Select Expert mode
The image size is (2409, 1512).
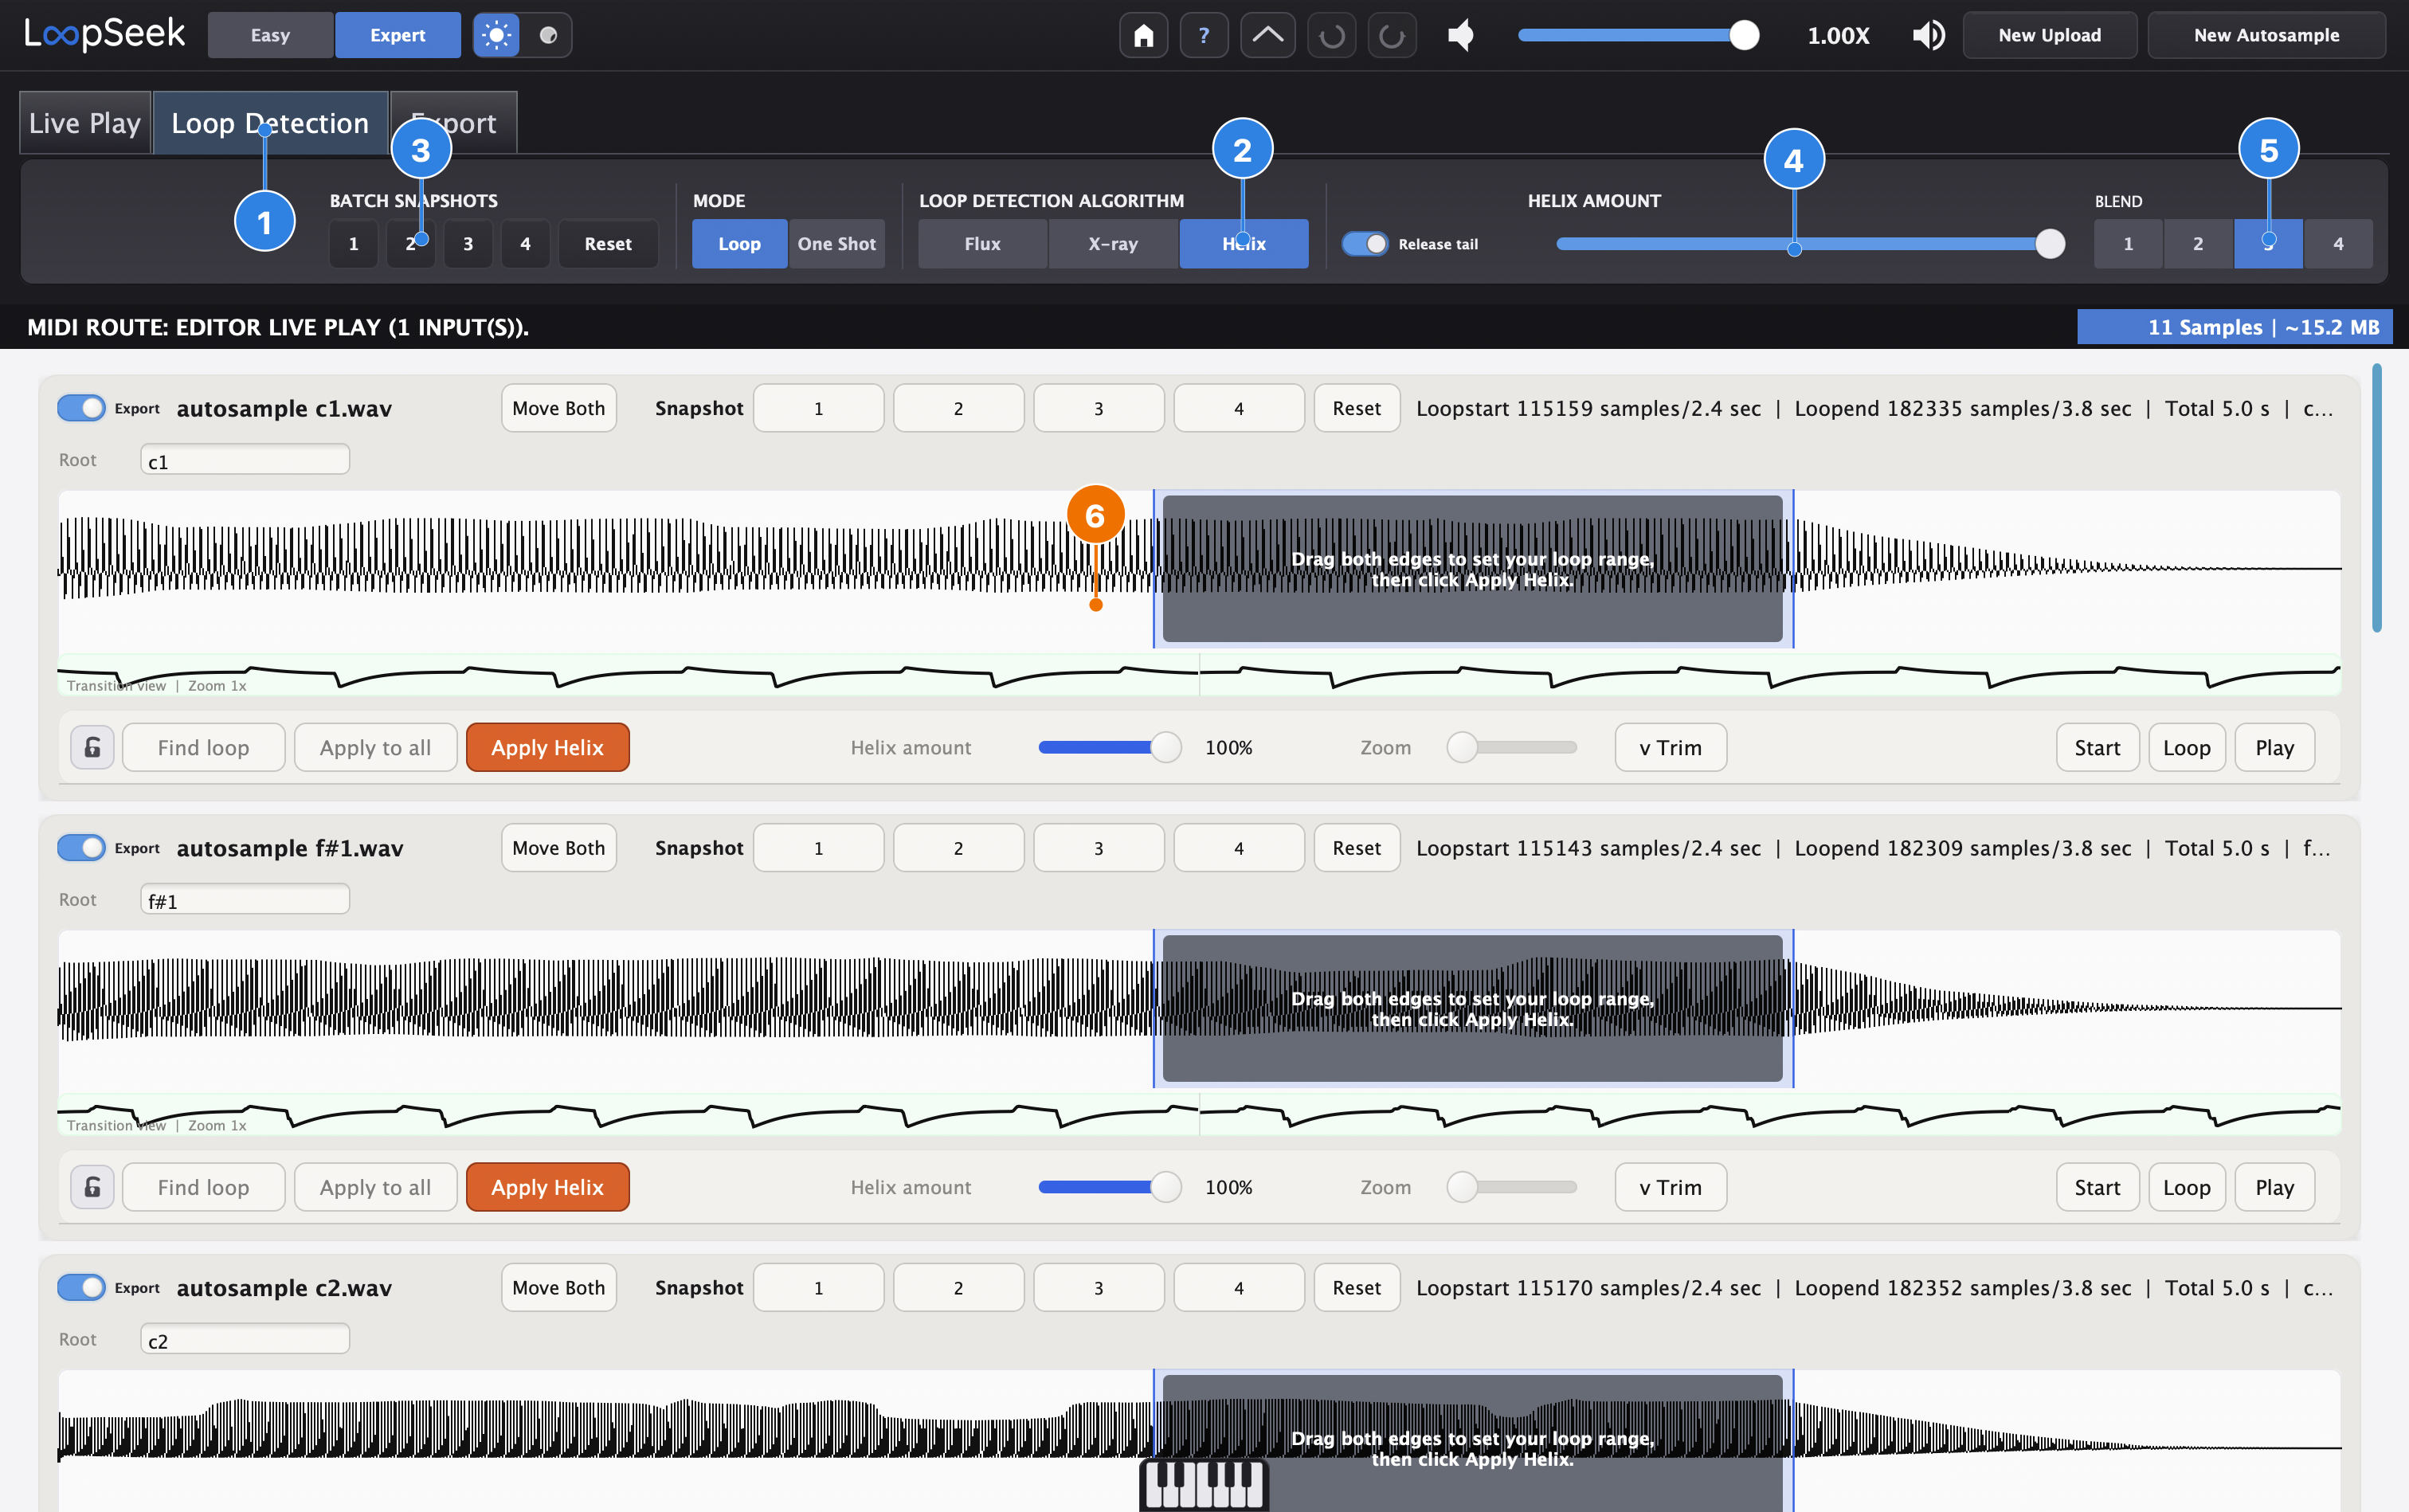click(398, 35)
